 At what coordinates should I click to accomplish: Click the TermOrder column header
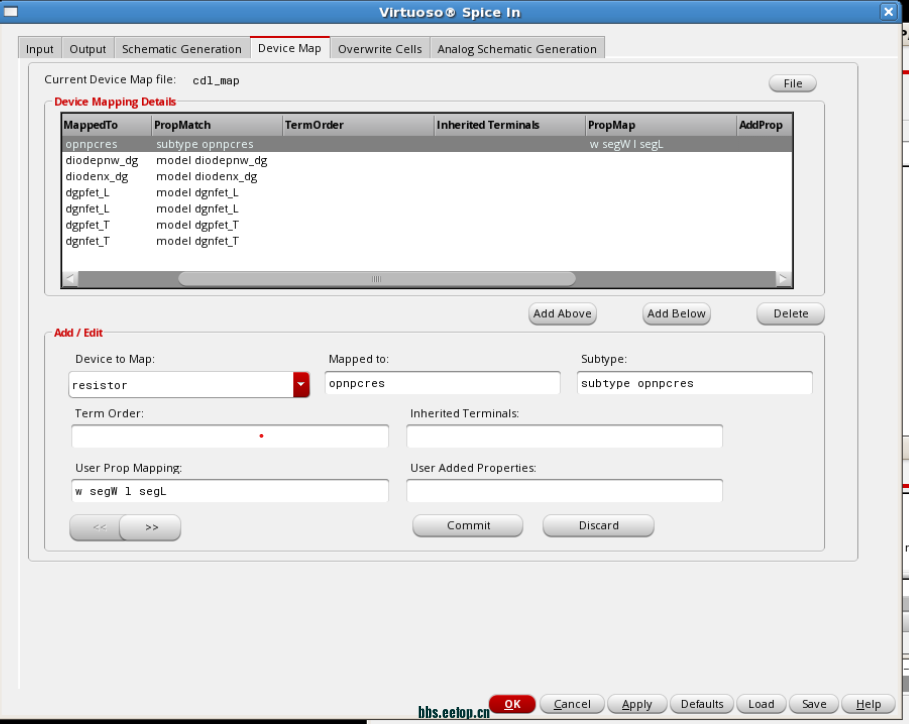click(x=358, y=125)
